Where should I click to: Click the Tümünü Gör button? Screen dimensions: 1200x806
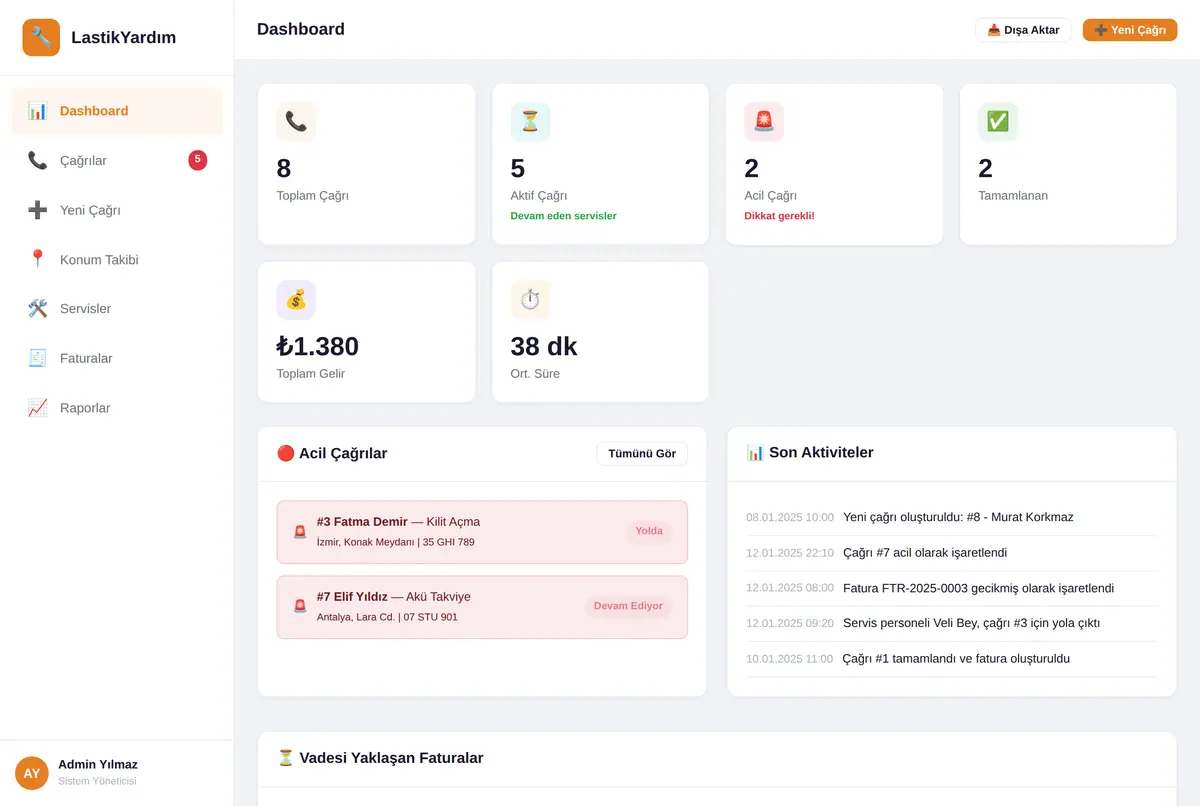(x=642, y=454)
